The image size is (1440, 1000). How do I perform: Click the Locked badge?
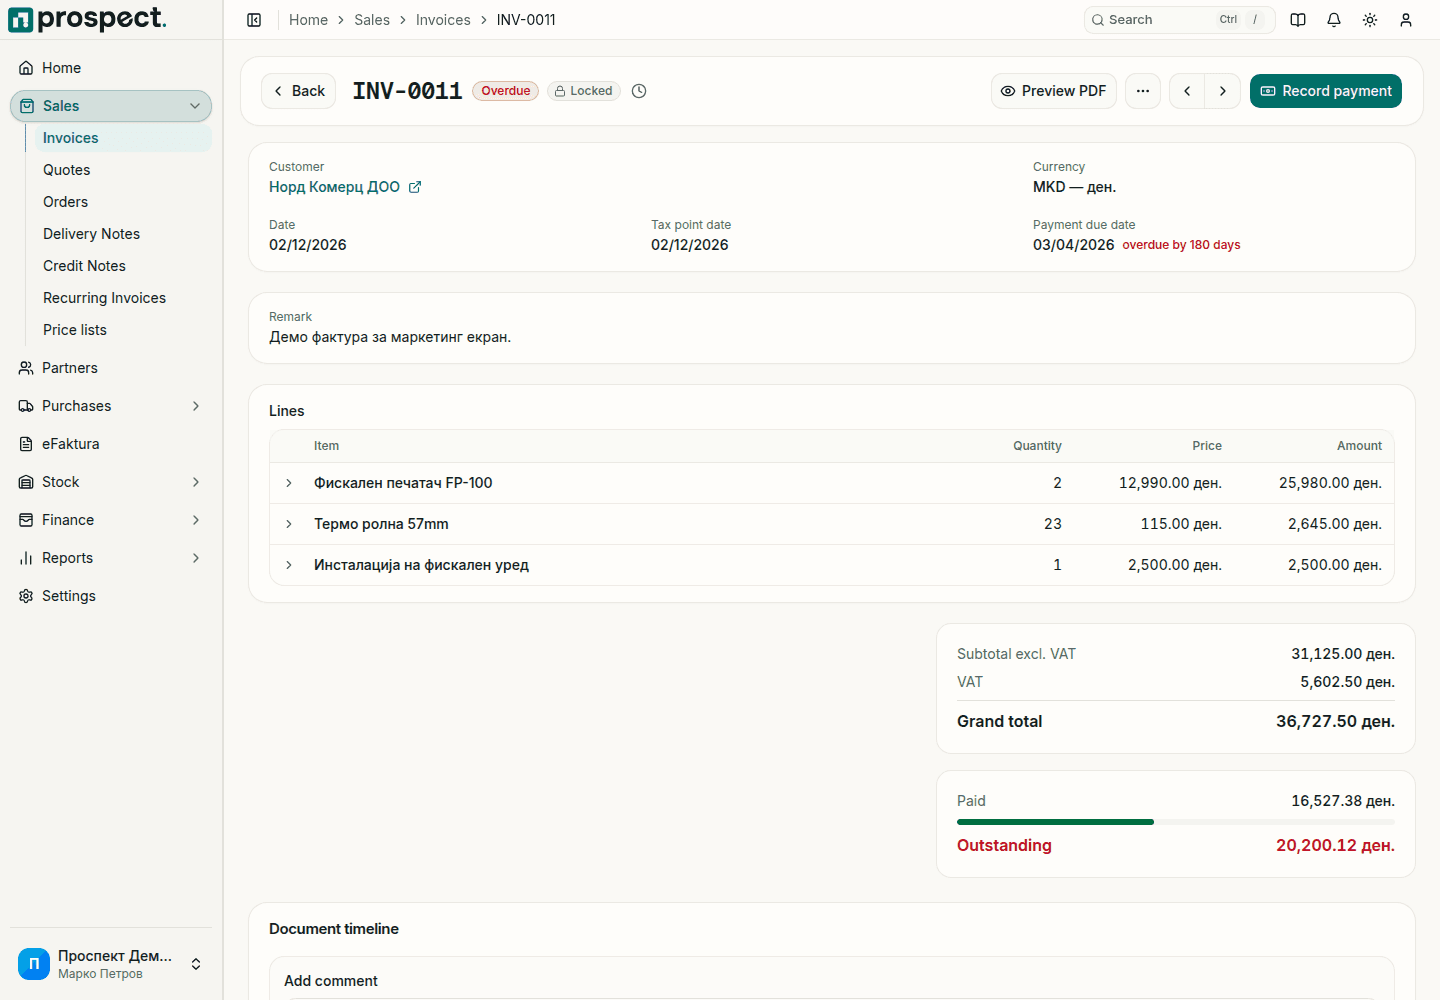pyautogui.click(x=584, y=91)
